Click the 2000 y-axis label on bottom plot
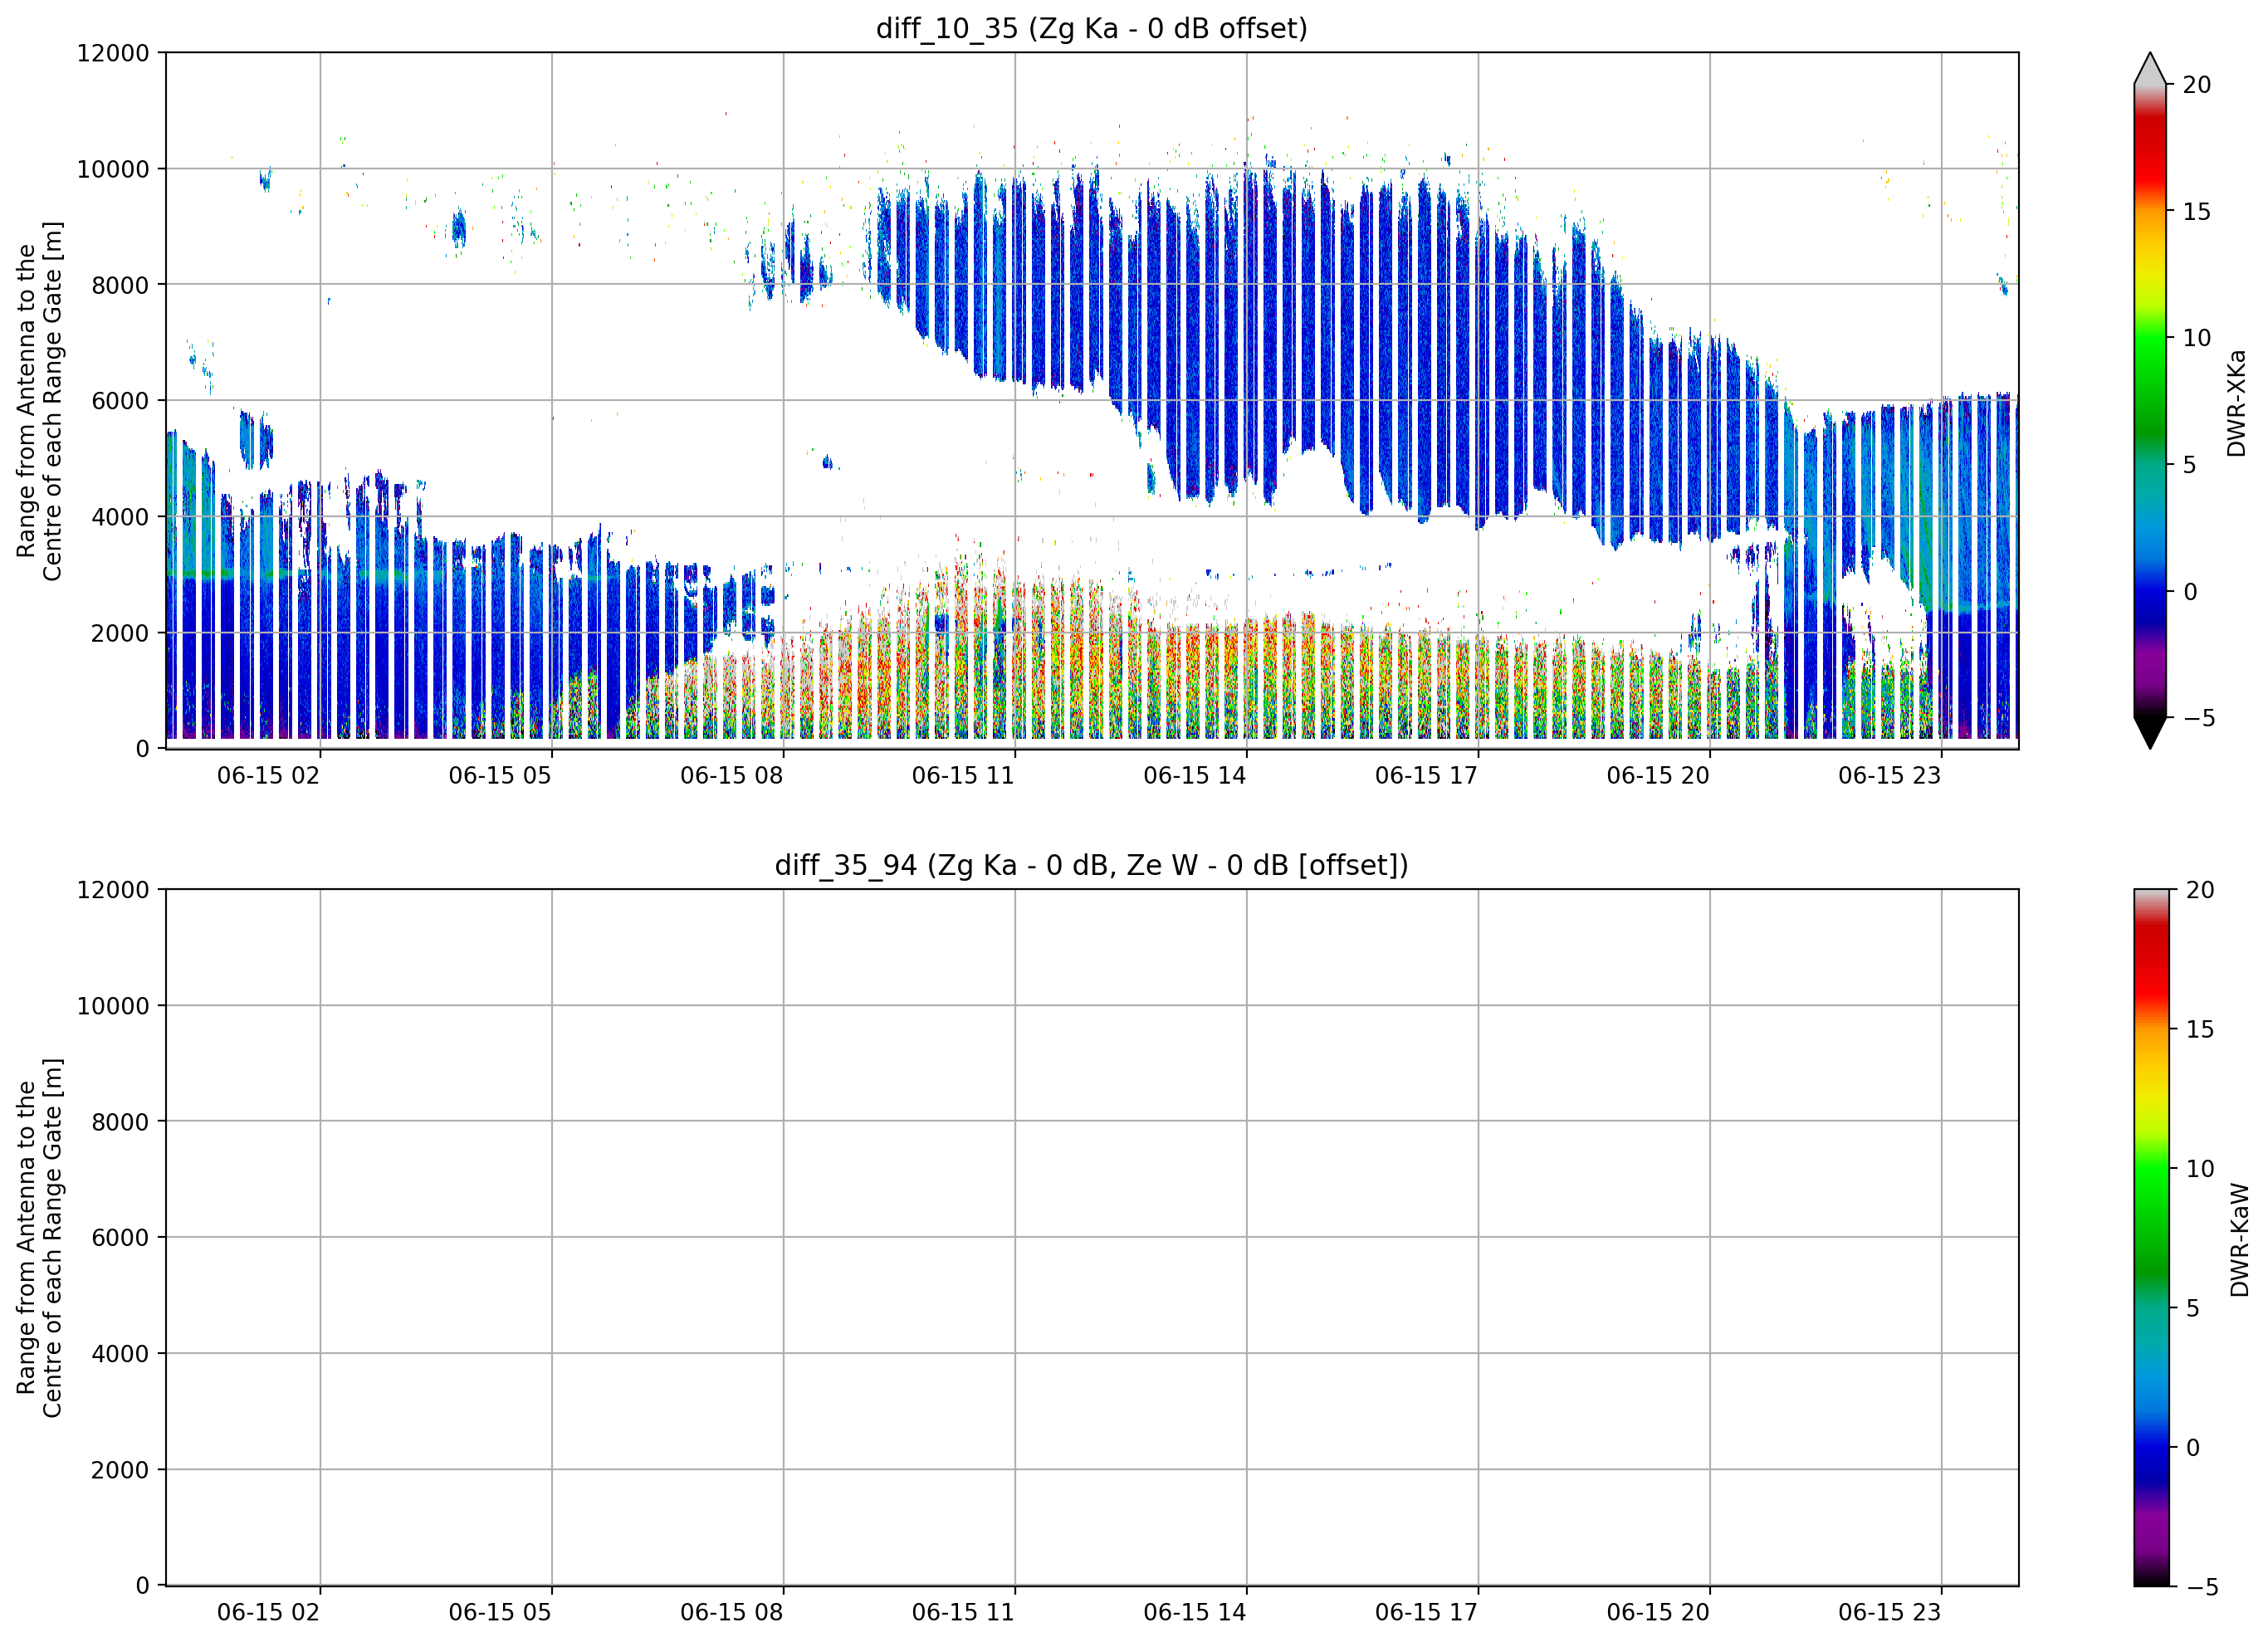 120,1470
